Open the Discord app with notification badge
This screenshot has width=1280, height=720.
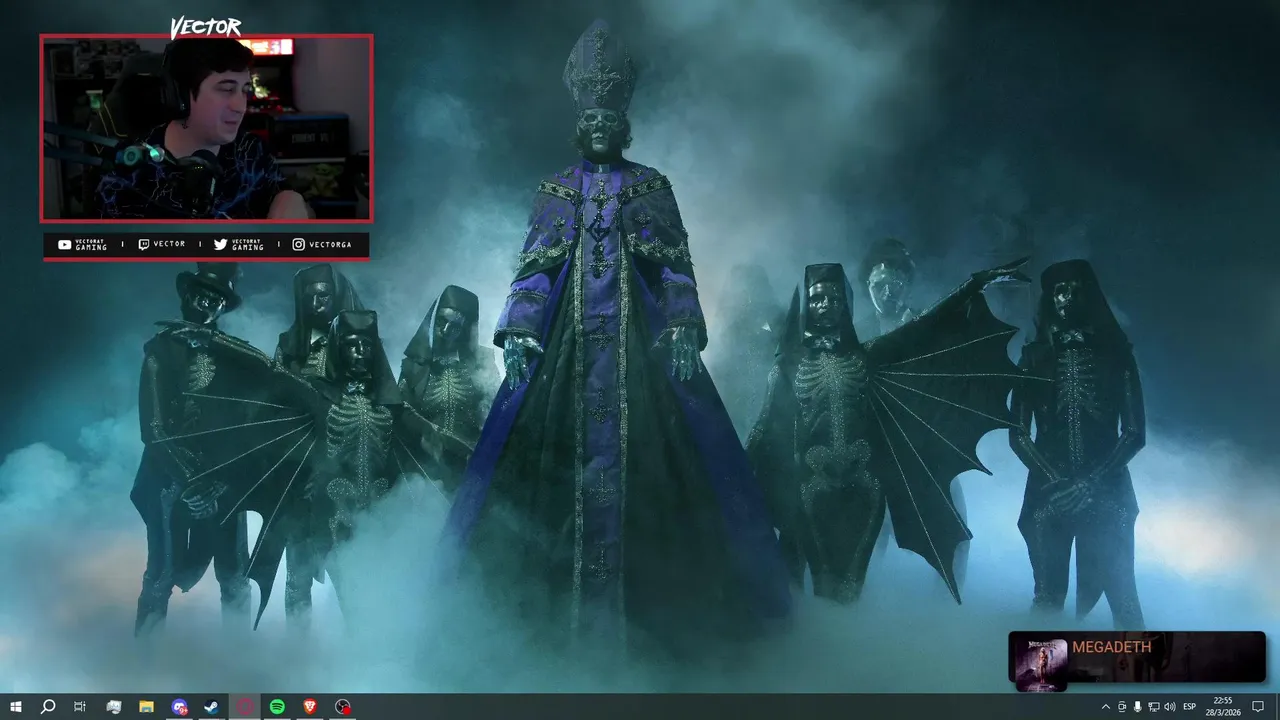click(179, 707)
